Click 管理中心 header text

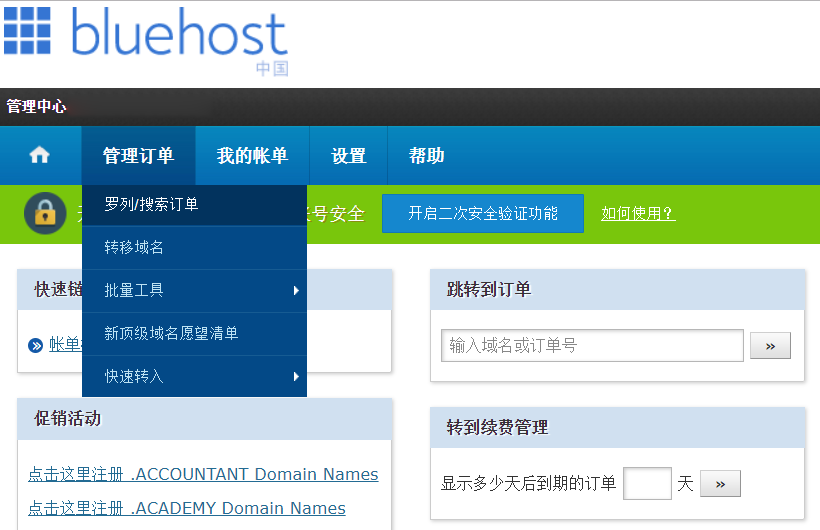[x=36, y=106]
